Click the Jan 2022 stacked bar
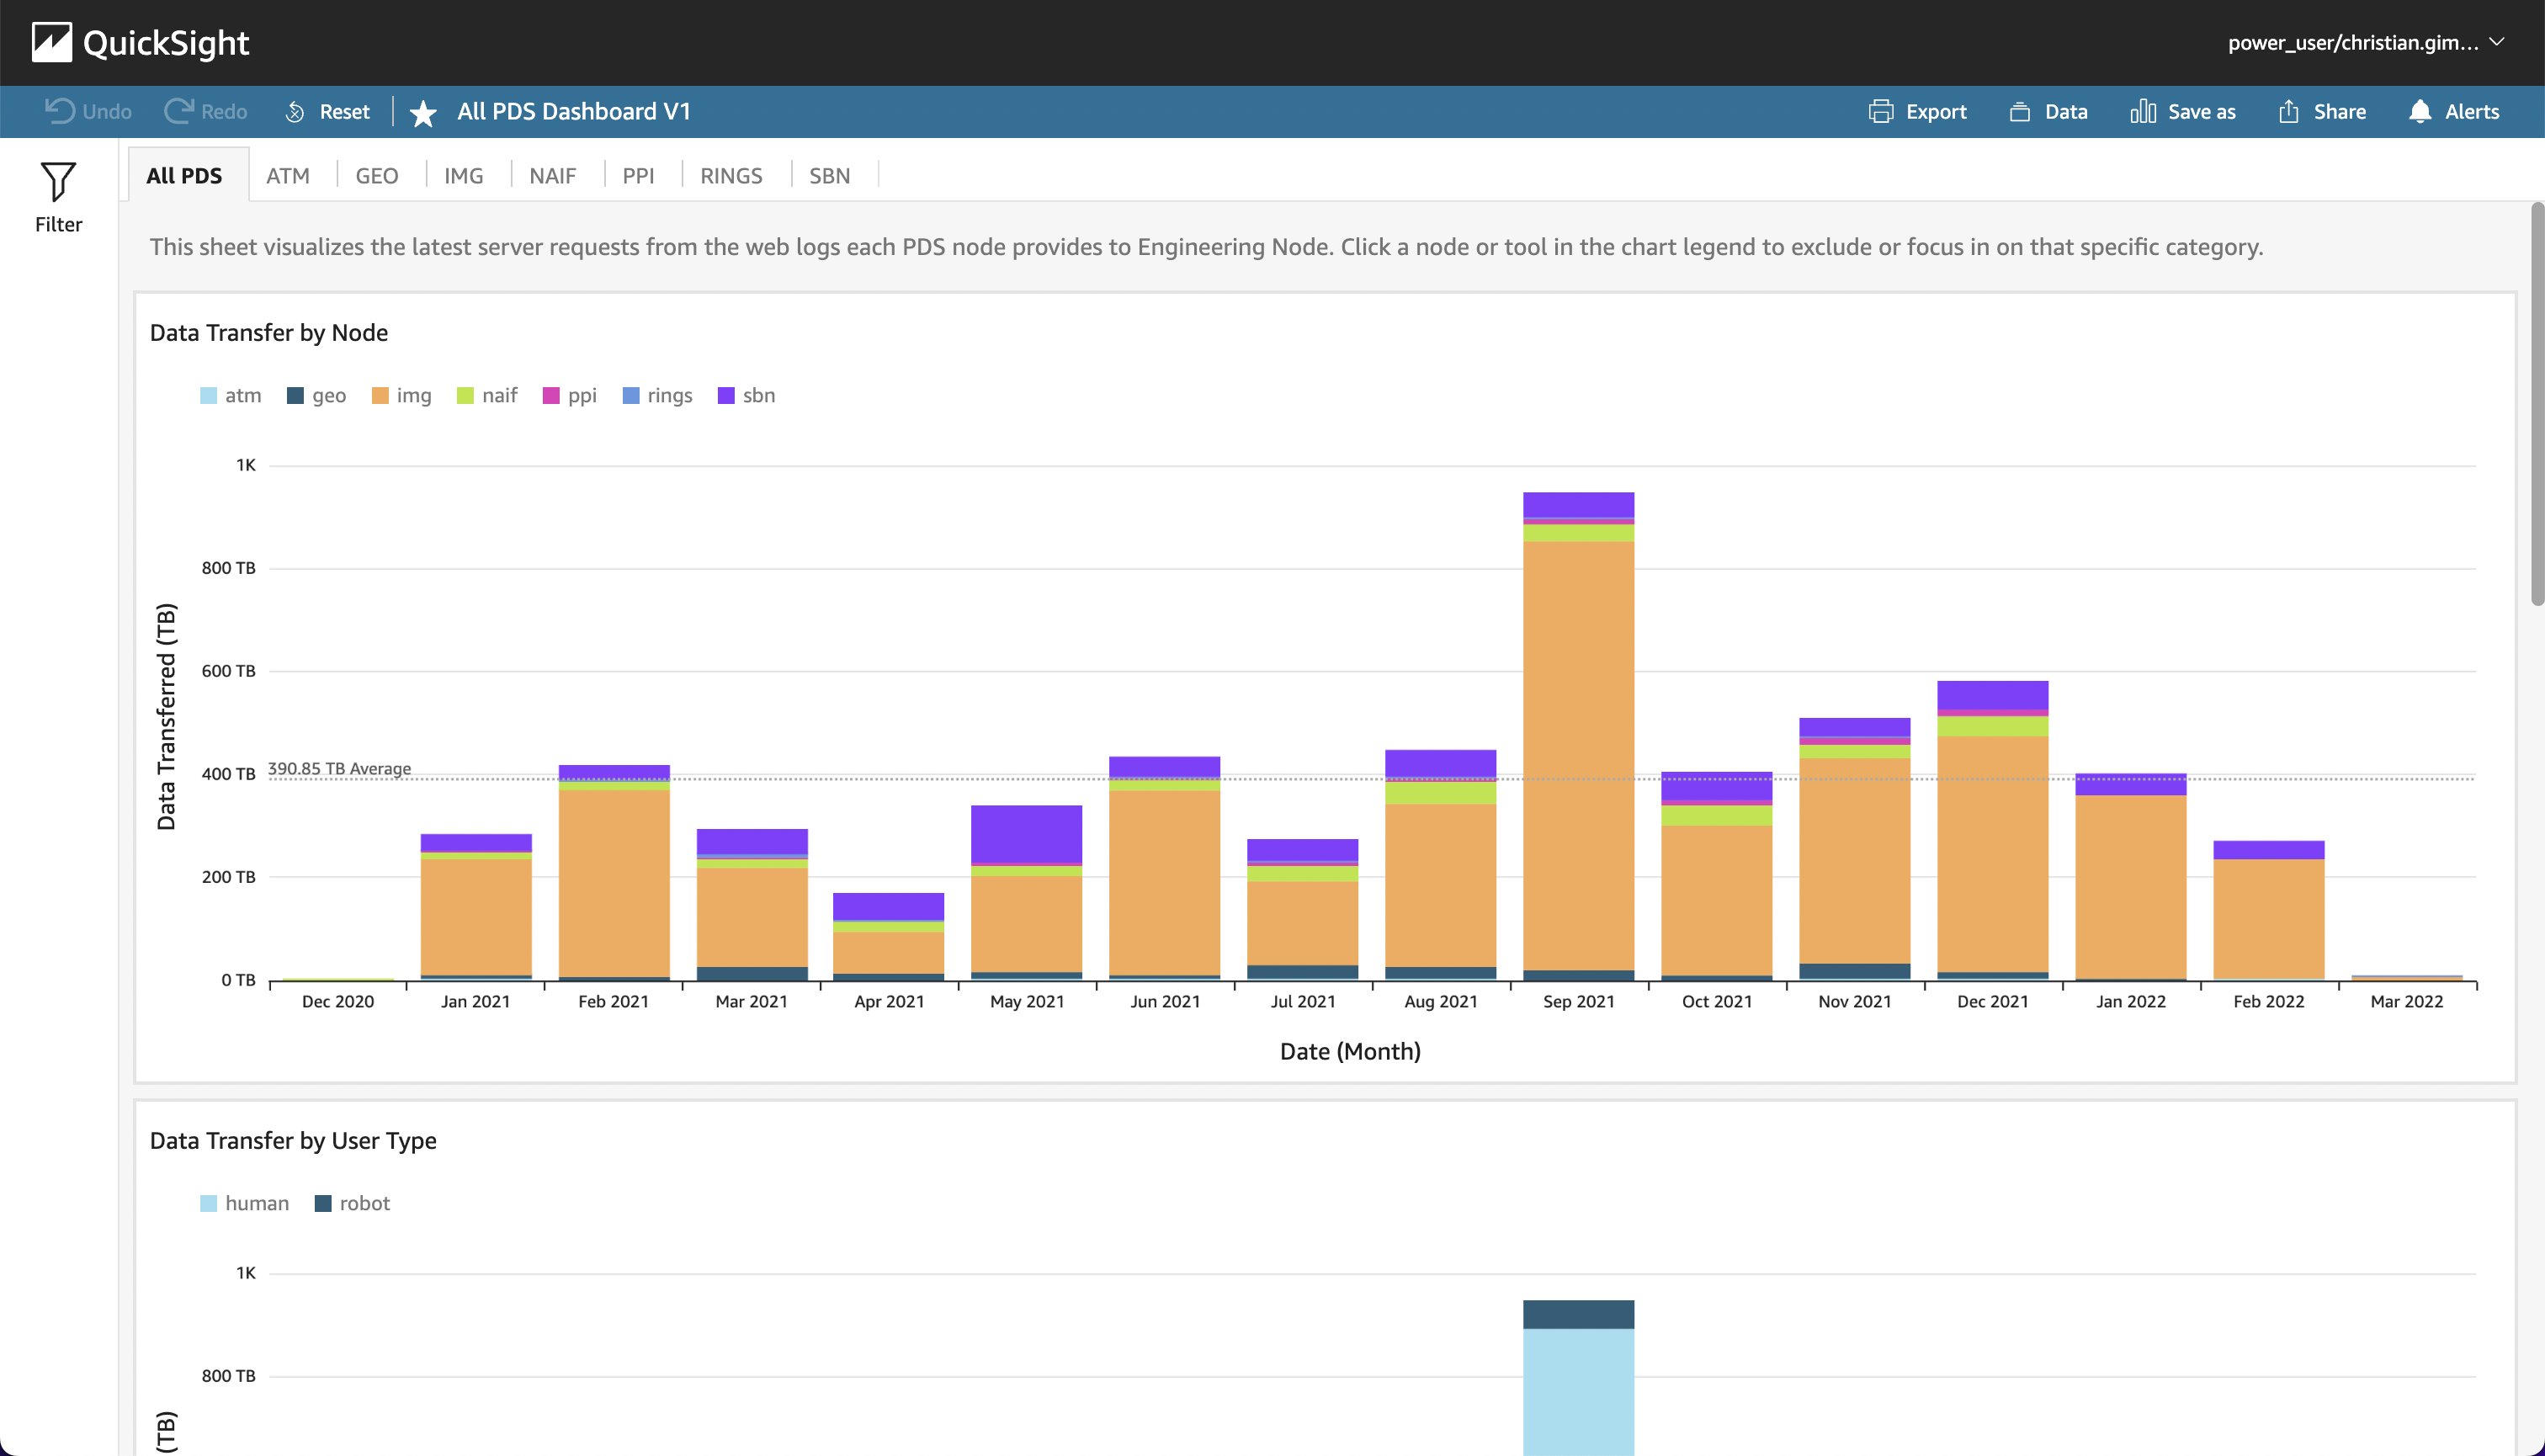 (2131, 877)
